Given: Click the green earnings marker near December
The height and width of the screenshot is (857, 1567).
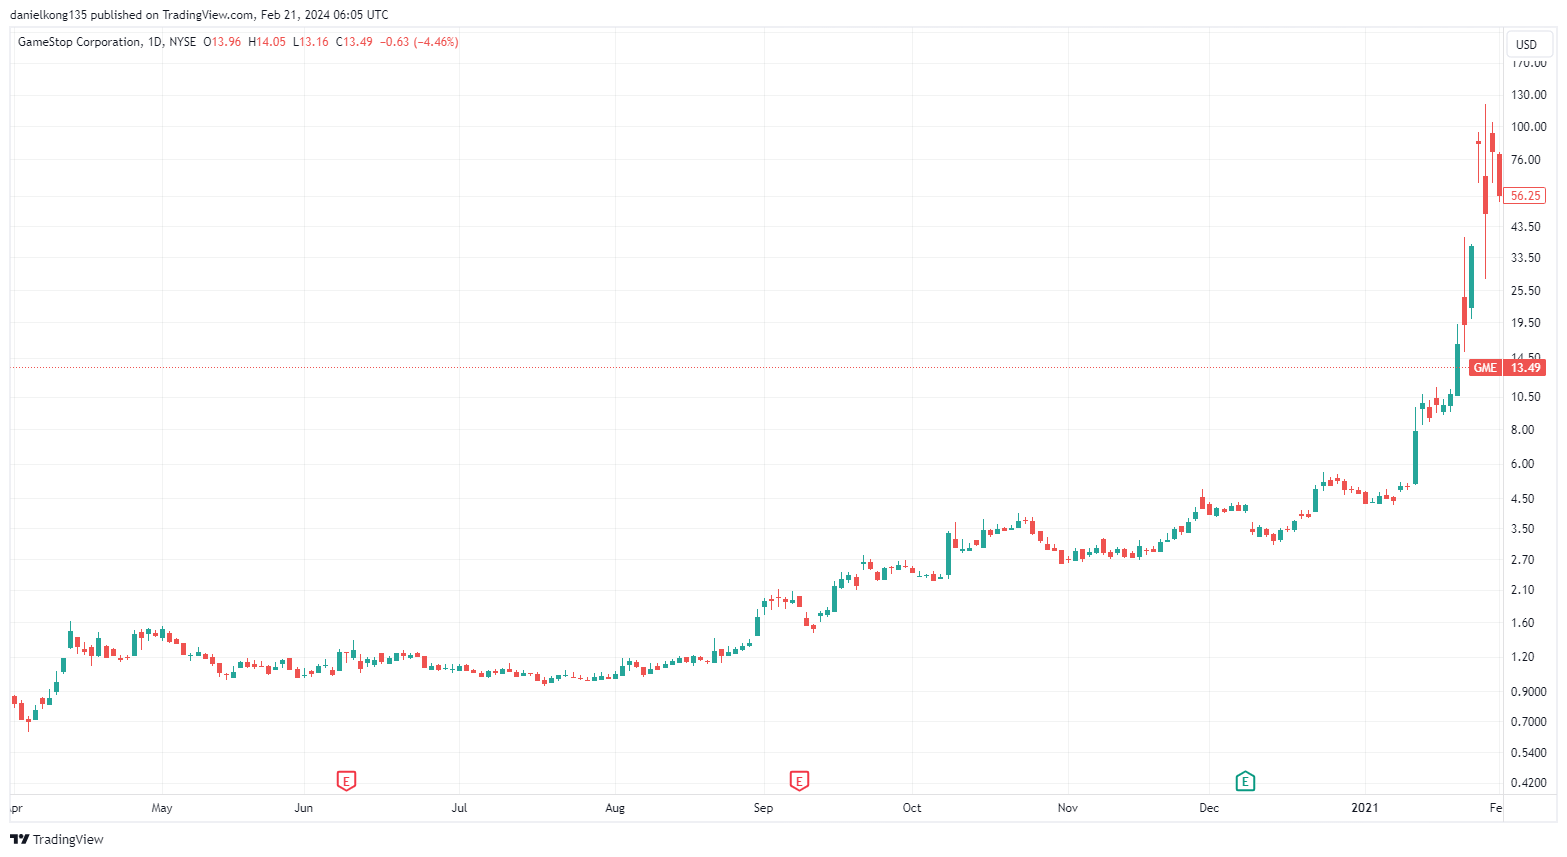Looking at the screenshot, I should (1245, 781).
